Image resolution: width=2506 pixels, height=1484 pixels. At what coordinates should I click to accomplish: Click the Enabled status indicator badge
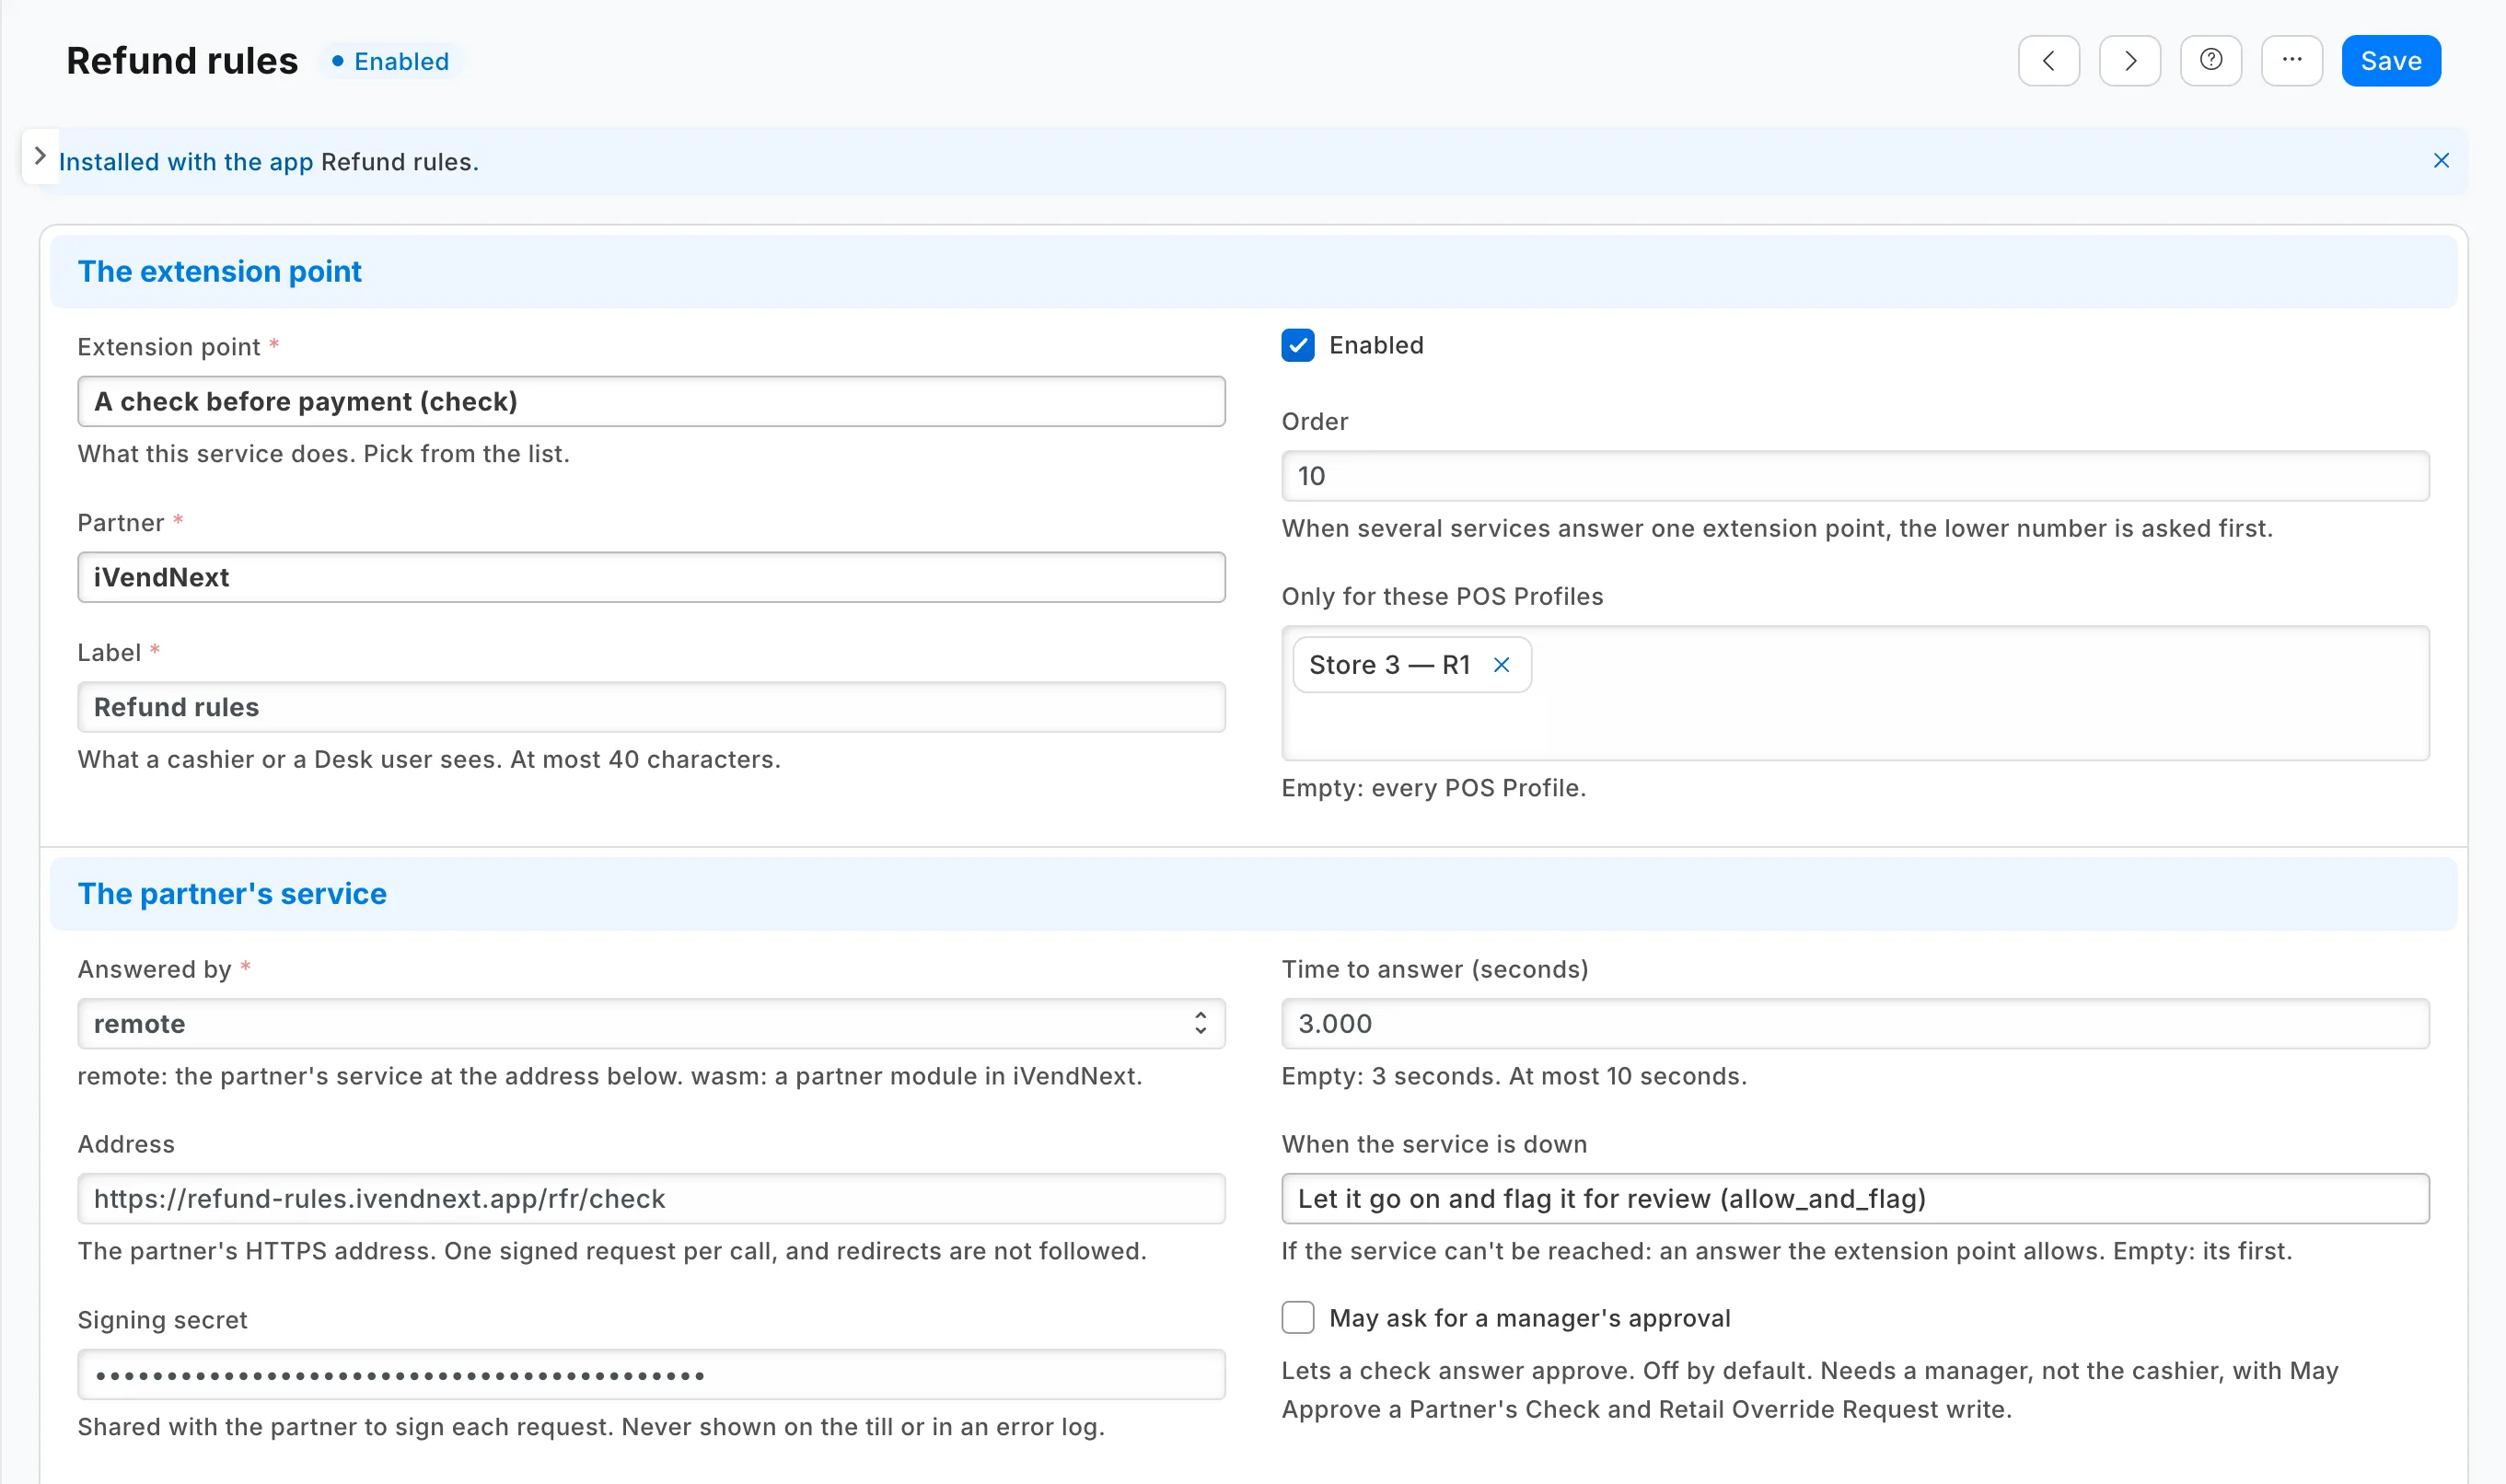tap(391, 61)
